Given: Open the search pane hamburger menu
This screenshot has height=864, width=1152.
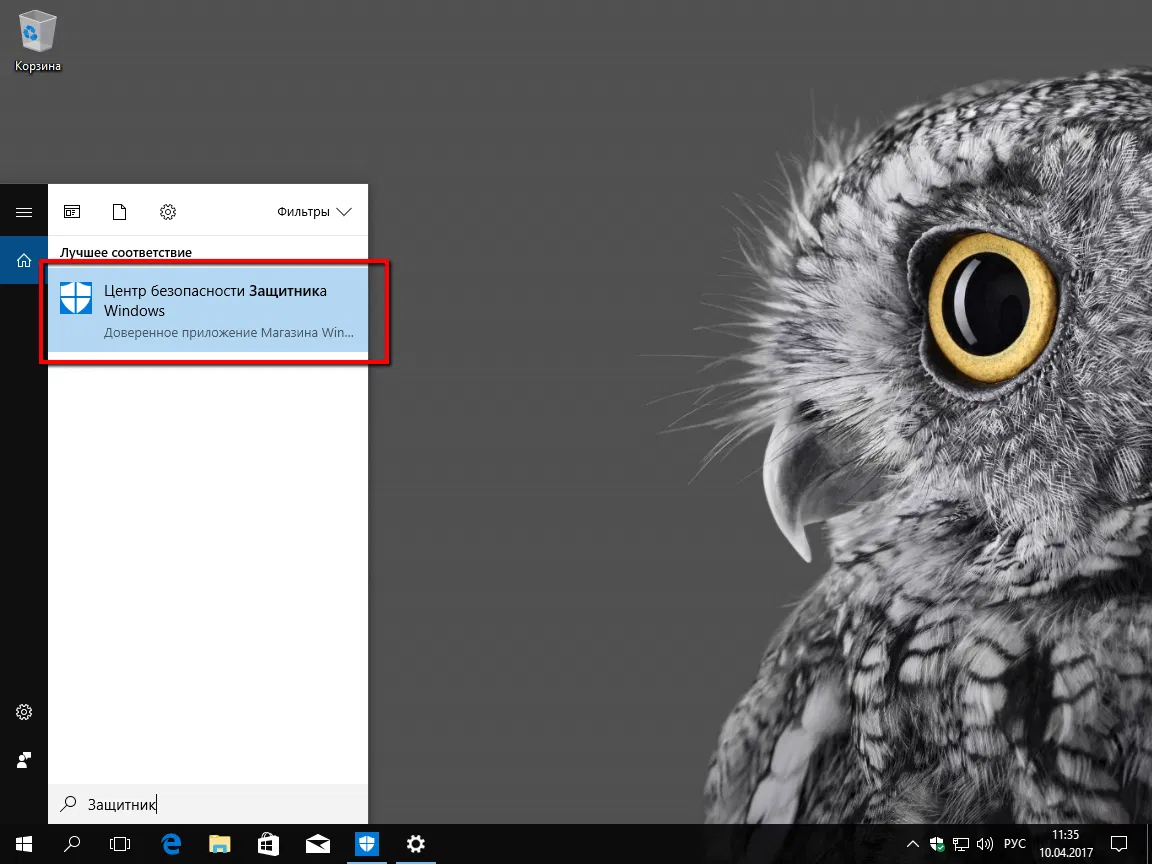Looking at the screenshot, I should (x=23, y=211).
